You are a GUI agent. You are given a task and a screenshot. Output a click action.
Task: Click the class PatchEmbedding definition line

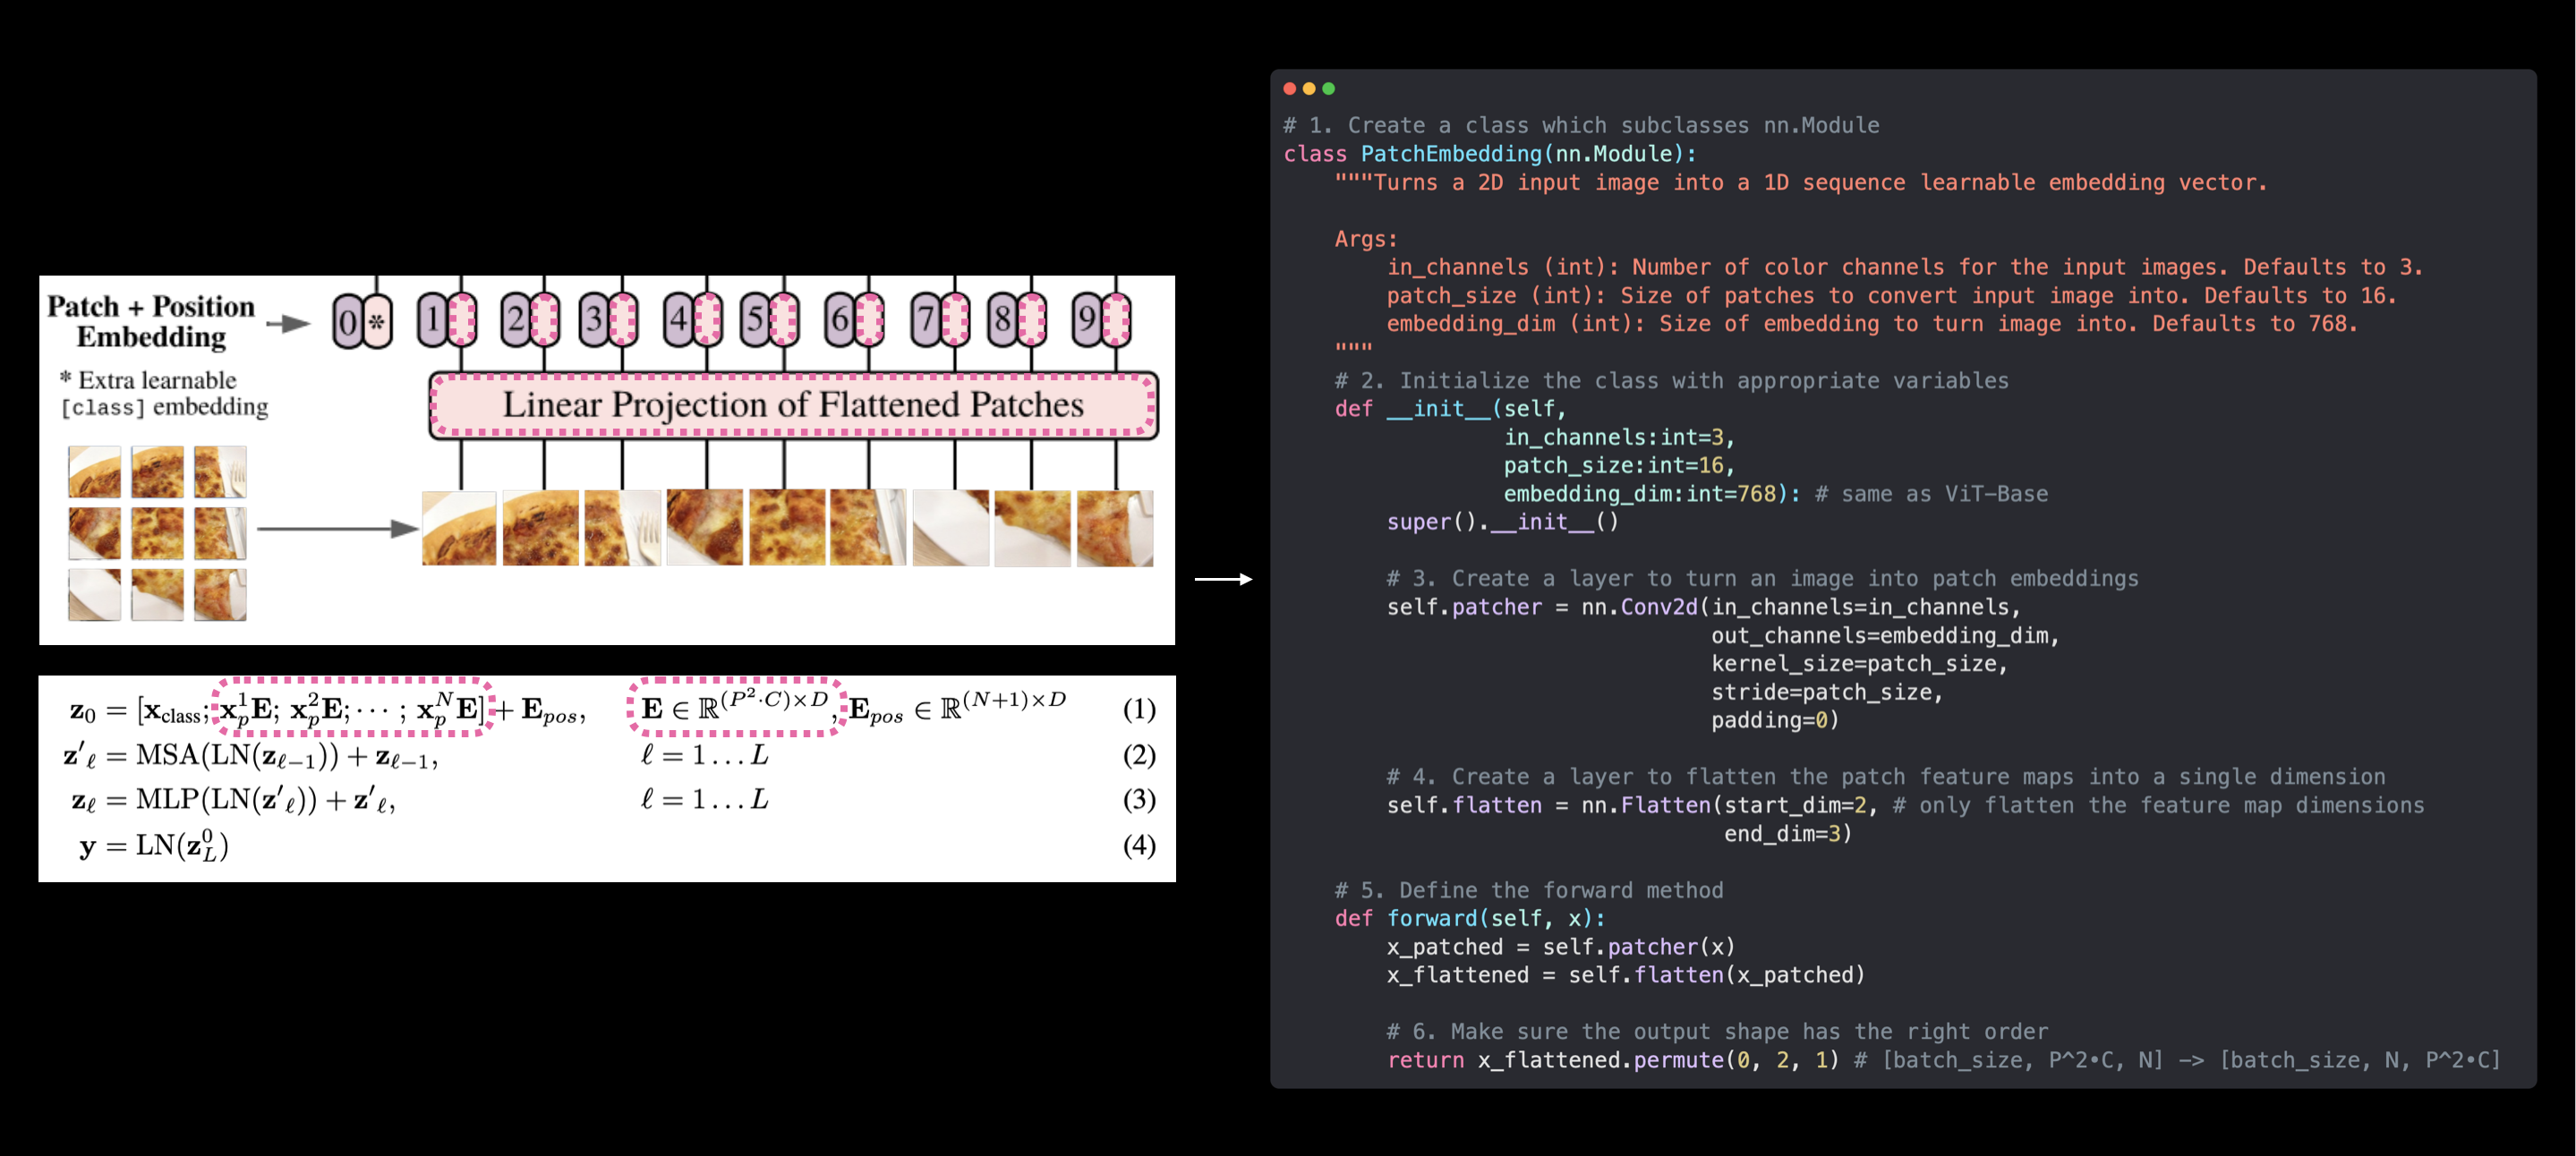click(x=1489, y=154)
